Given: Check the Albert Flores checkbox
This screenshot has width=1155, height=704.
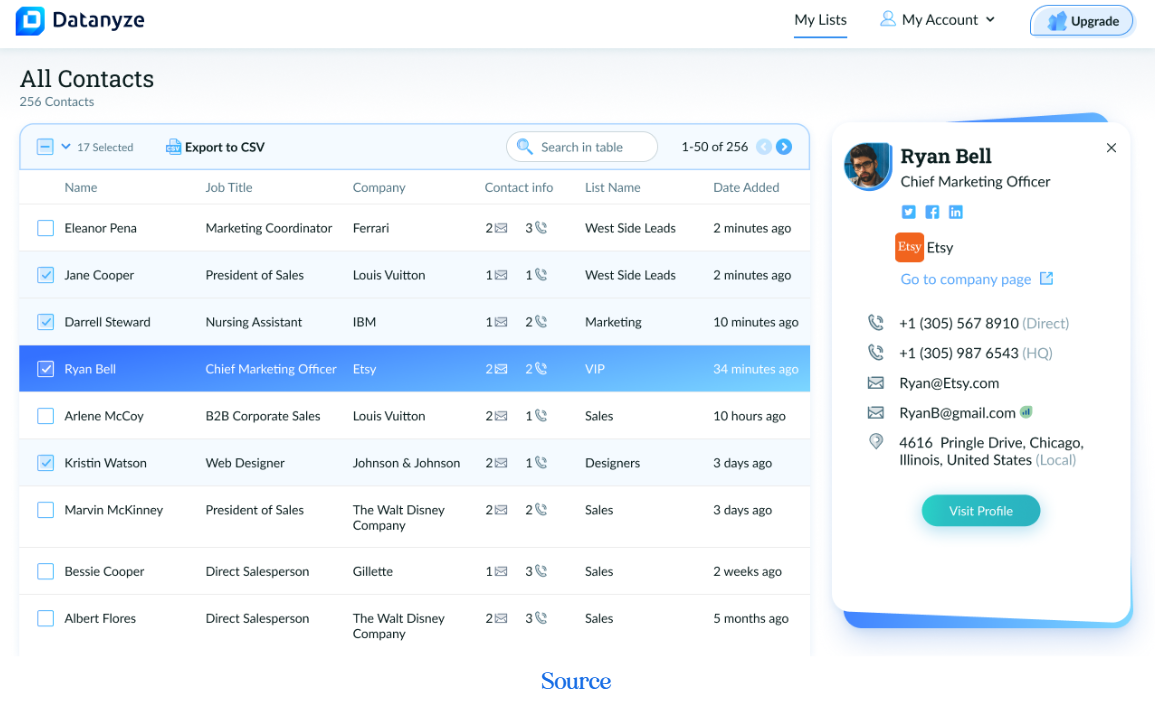Looking at the screenshot, I should (46, 618).
